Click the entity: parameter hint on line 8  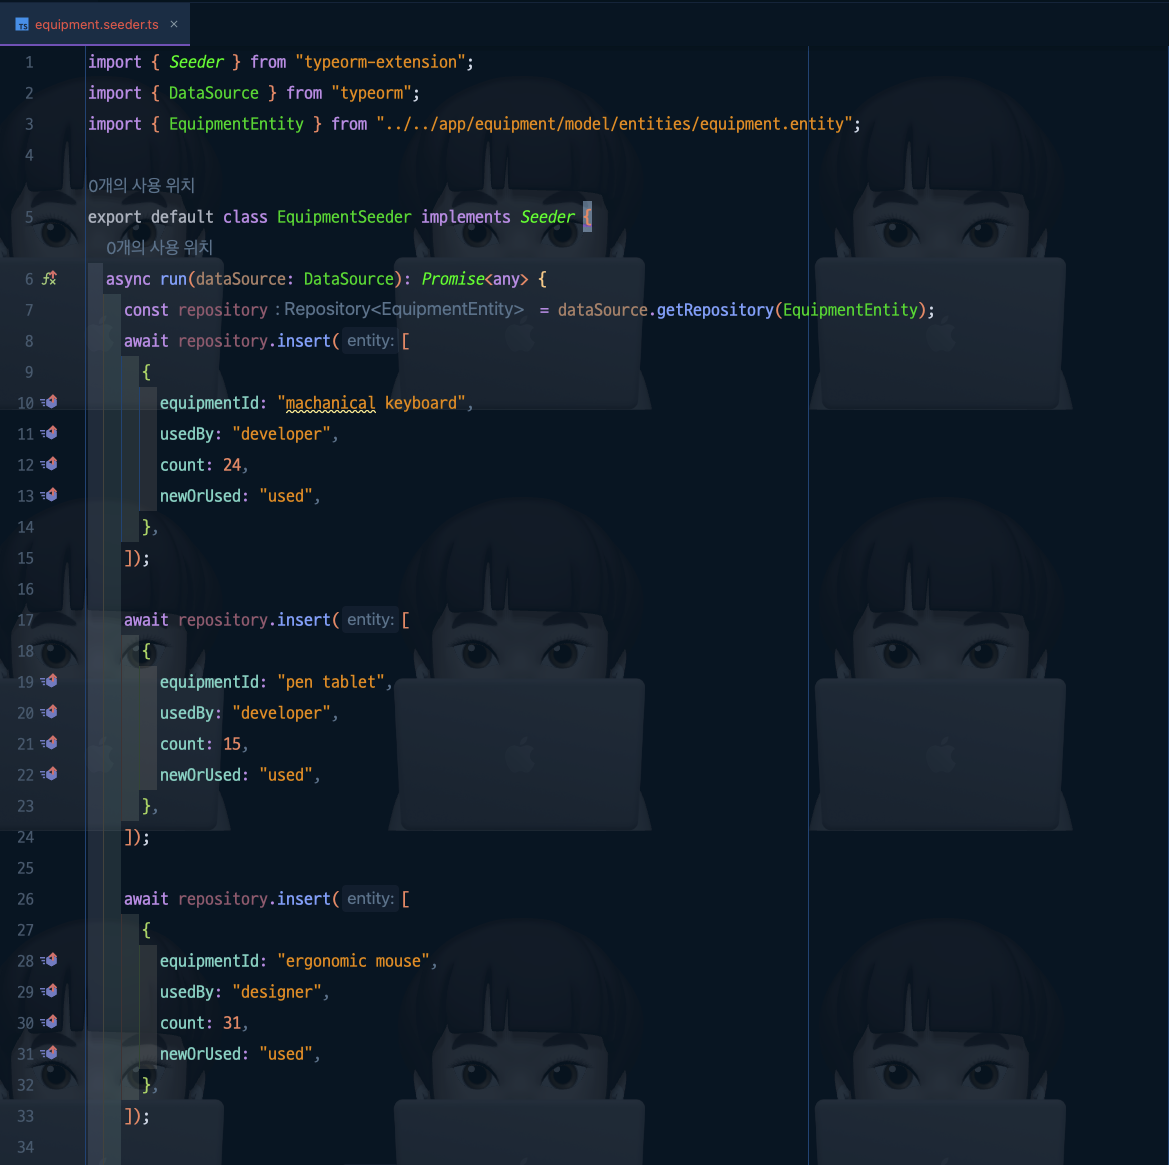(370, 341)
